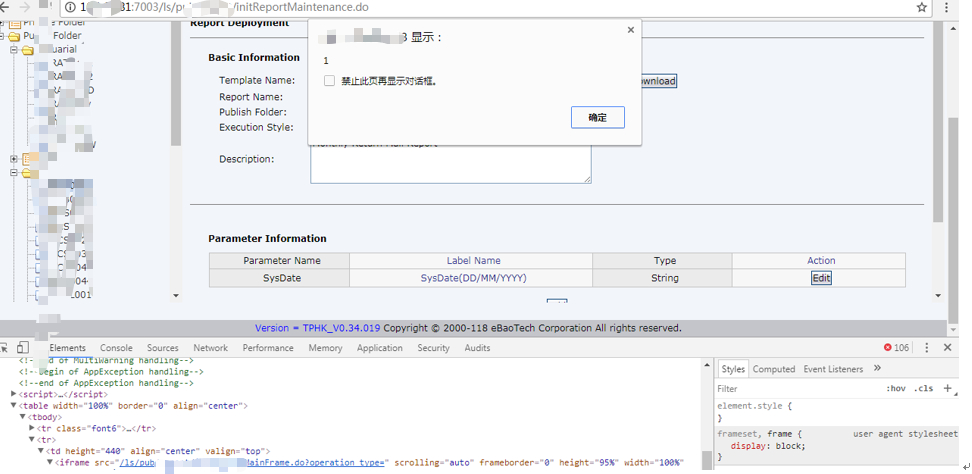Image resolution: width=972 pixels, height=474 pixels.
Task: Click the Action column header
Action: [x=821, y=261]
